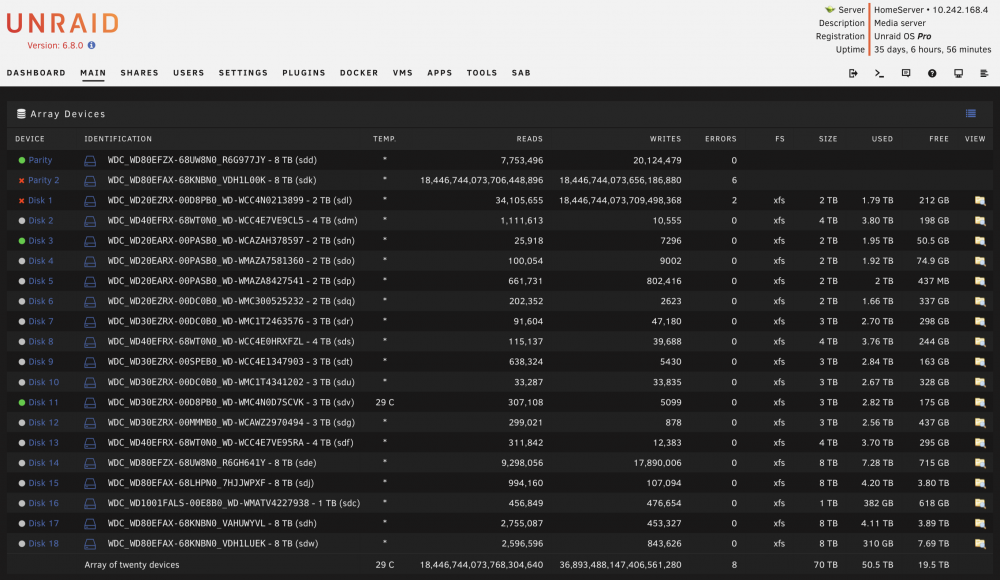1000x580 pixels.
Task: Open the Docker tab
Action: point(359,73)
